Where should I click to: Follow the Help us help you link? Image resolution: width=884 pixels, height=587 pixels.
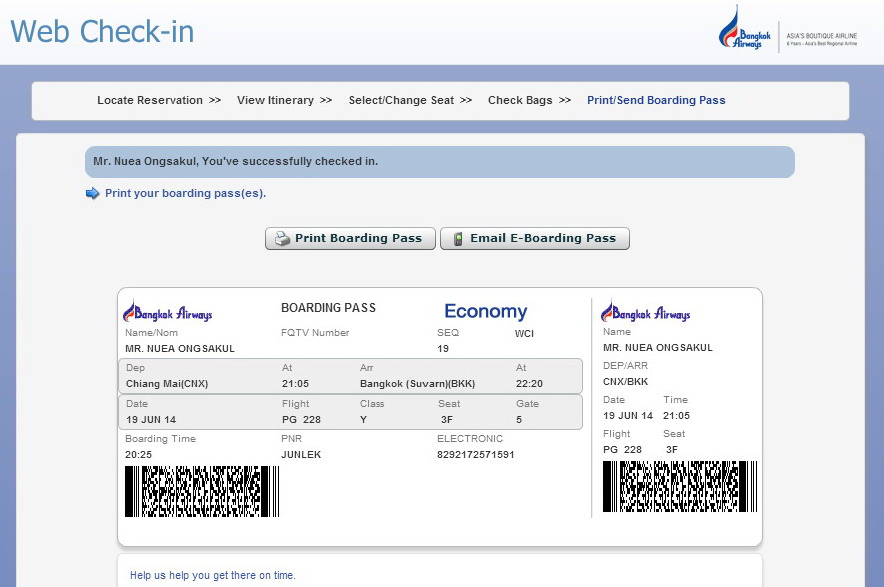(x=213, y=575)
